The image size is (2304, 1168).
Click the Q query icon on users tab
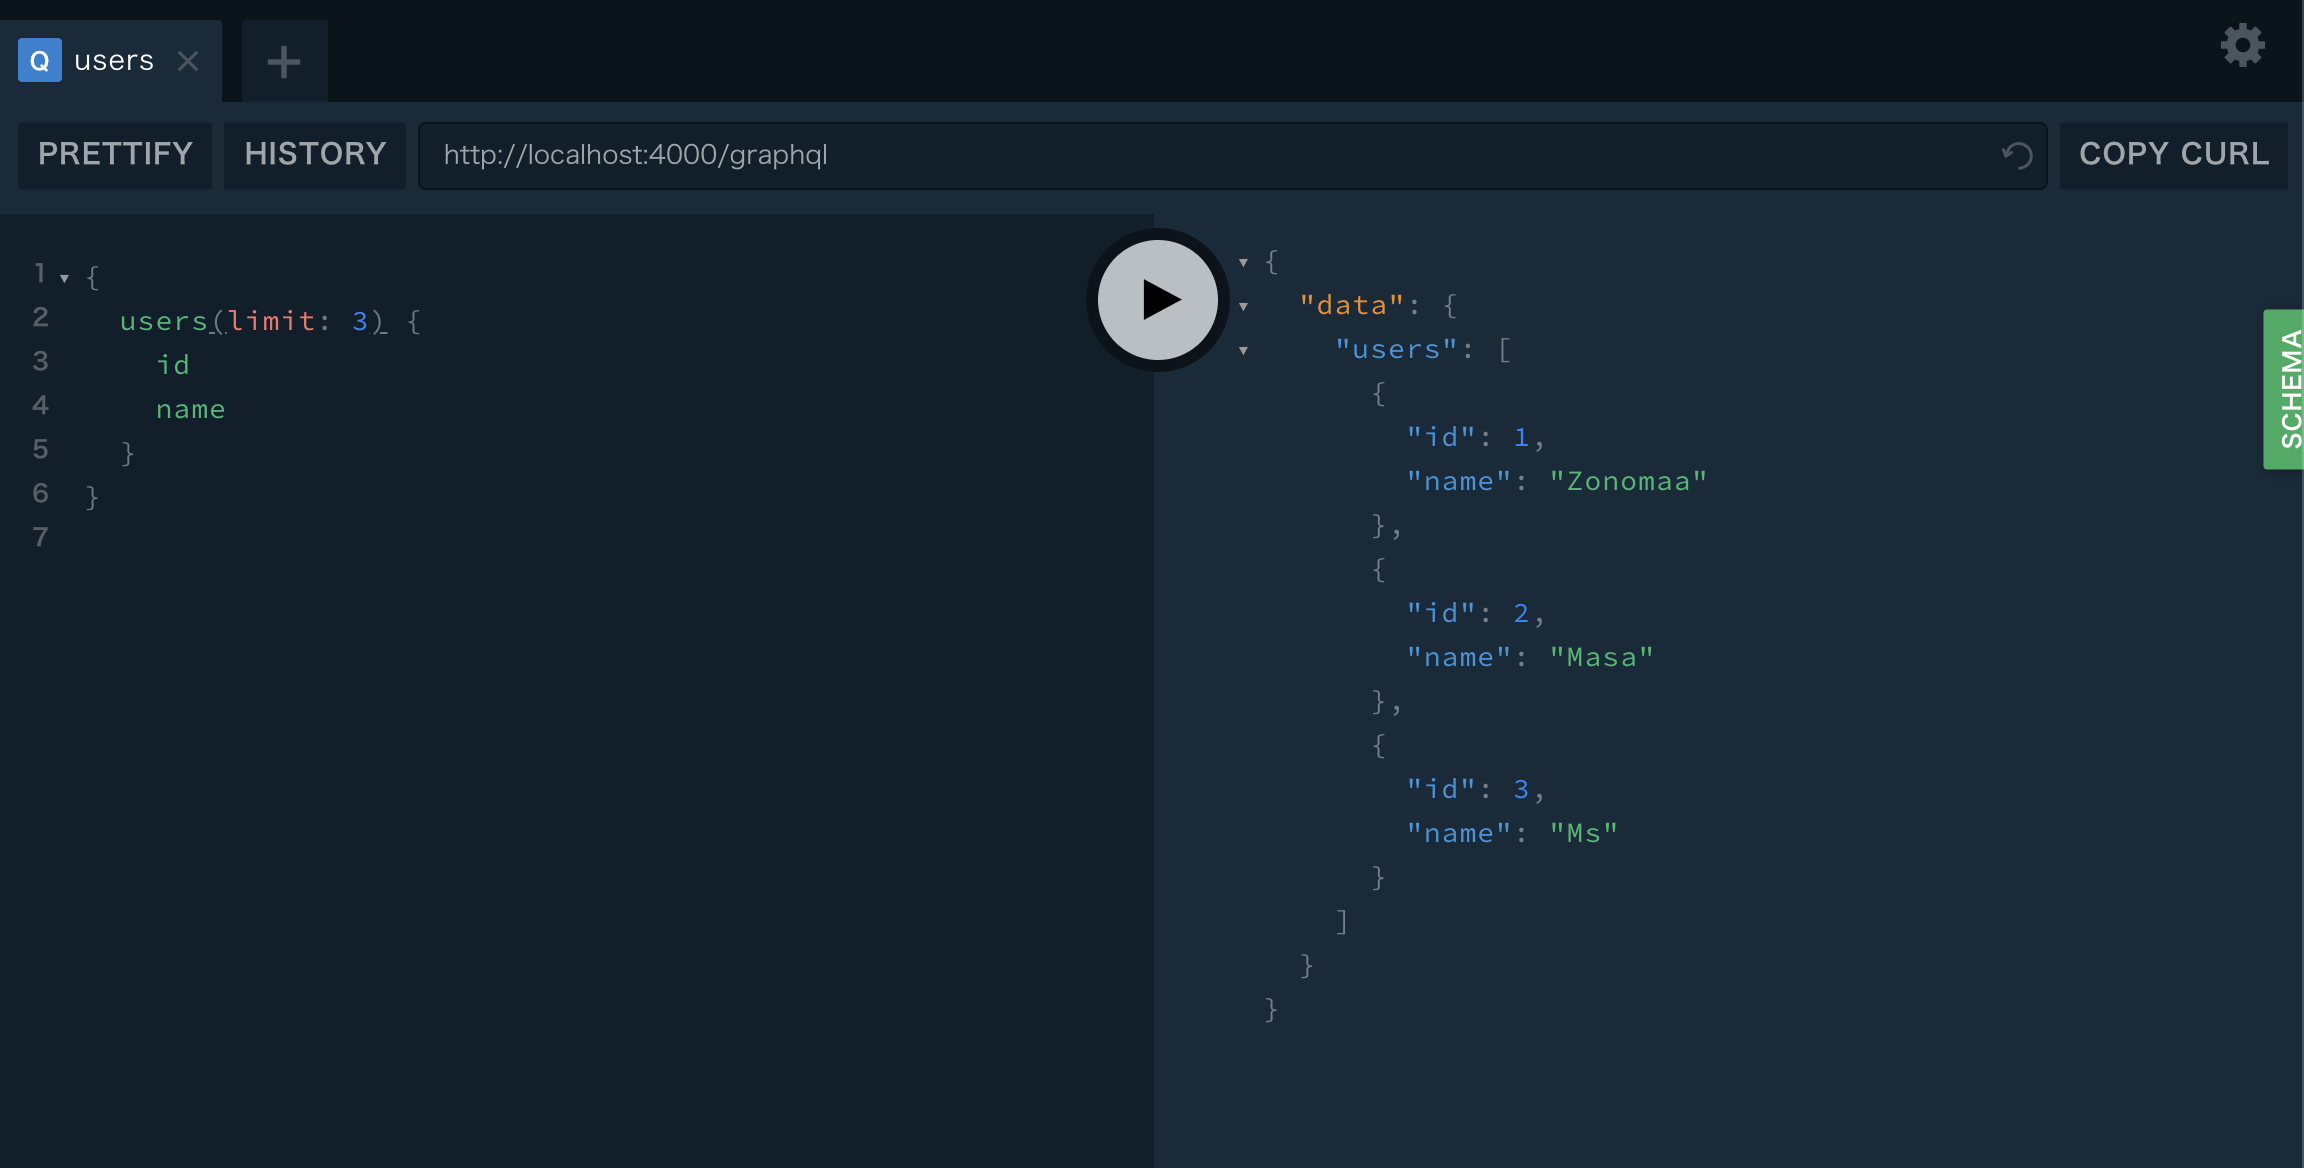pyautogui.click(x=40, y=61)
